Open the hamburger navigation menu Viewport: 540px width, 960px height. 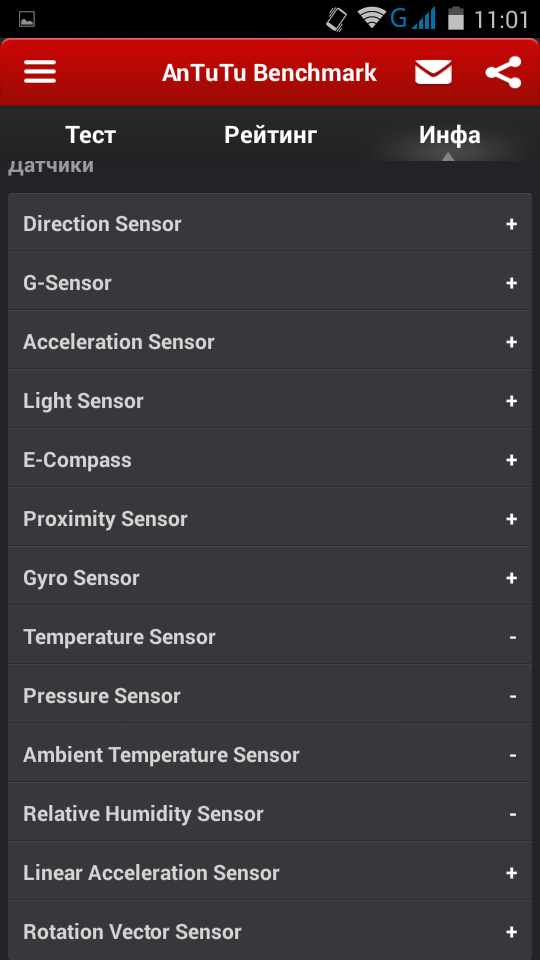pyautogui.click(x=40, y=72)
